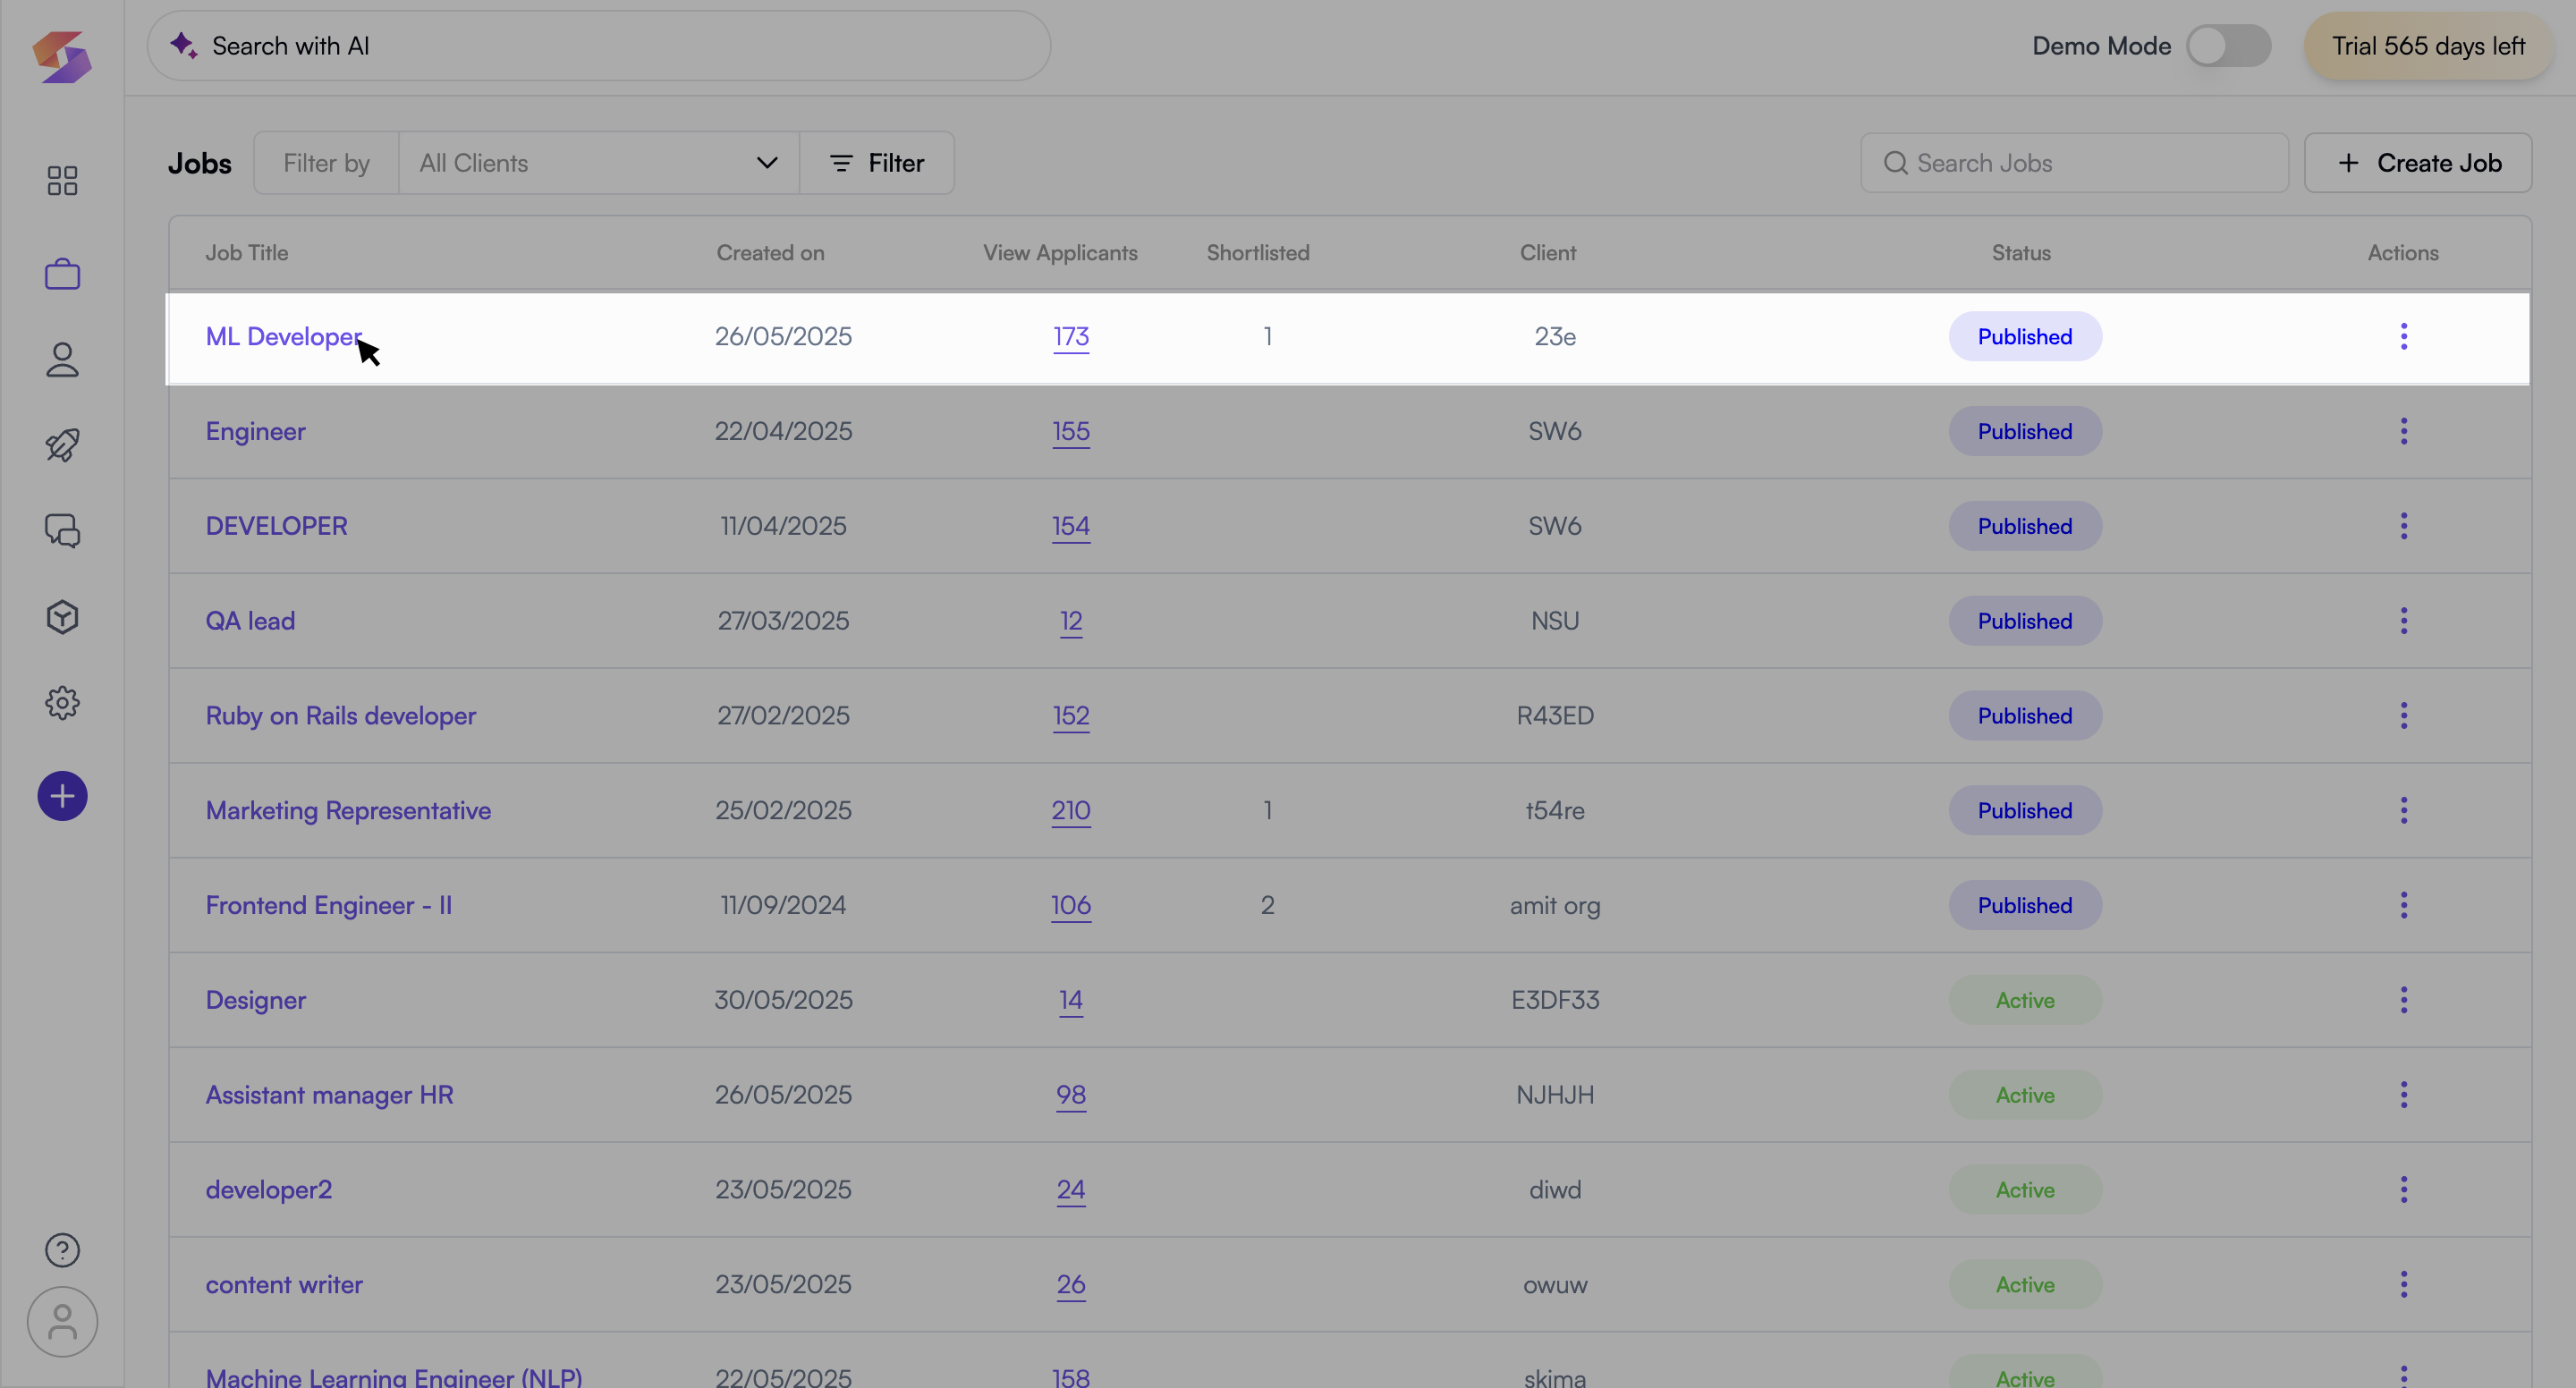Open actions menu for developer2 row
Viewport: 2576px width, 1388px height.
[x=2403, y=1189]
